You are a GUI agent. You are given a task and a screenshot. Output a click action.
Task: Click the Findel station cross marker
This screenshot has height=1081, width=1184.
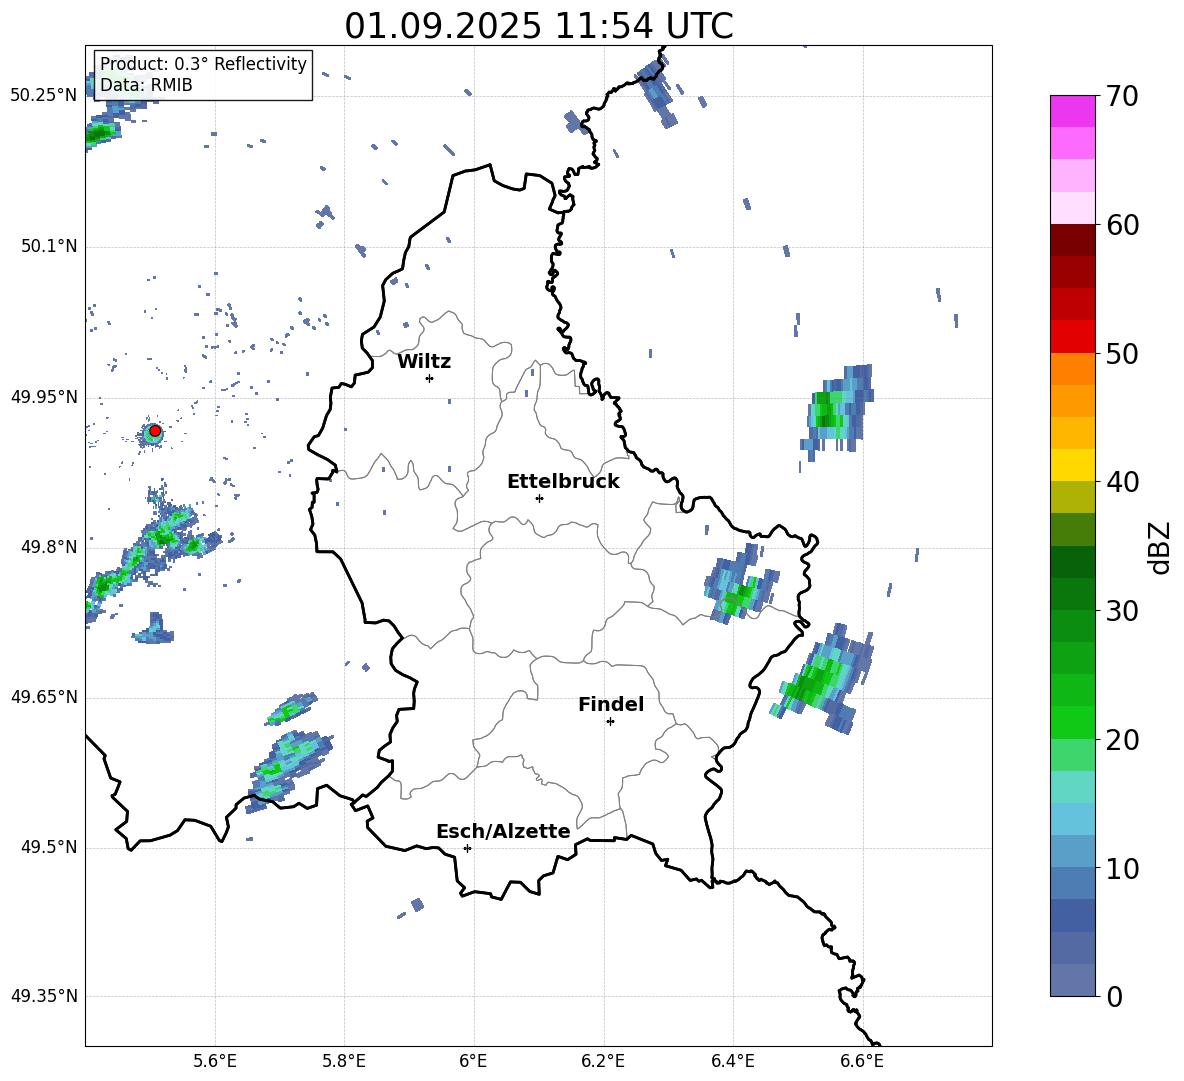[x=610, y=722]
